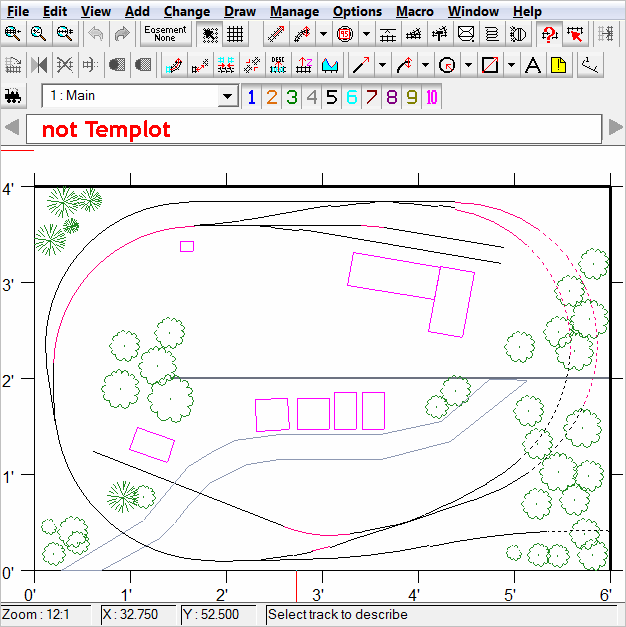Select the turnout placement tool
Screen dimensions: 626x627
[x=440, y=34]
